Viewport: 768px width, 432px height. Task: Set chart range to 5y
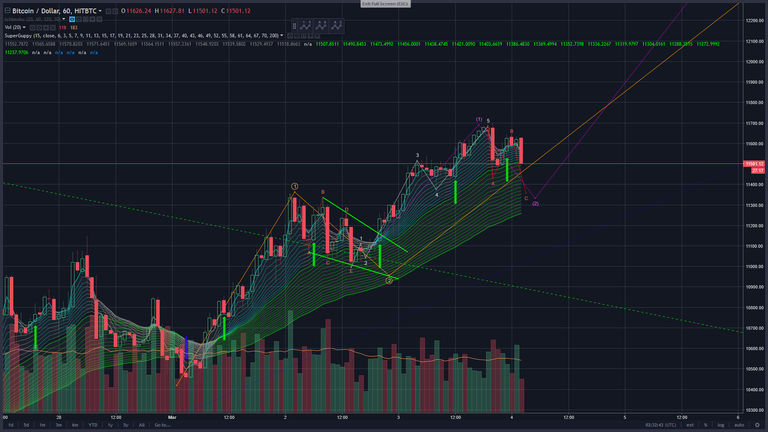125,425
